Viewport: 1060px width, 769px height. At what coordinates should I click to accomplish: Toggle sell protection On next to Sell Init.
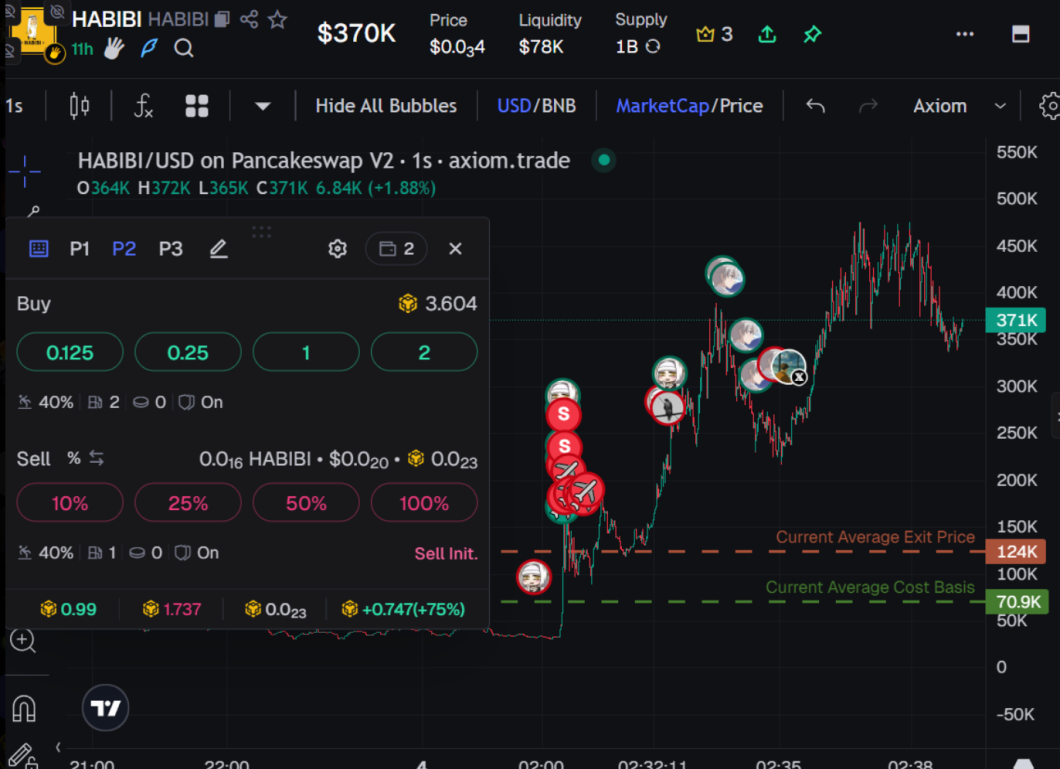coord(196,553)
